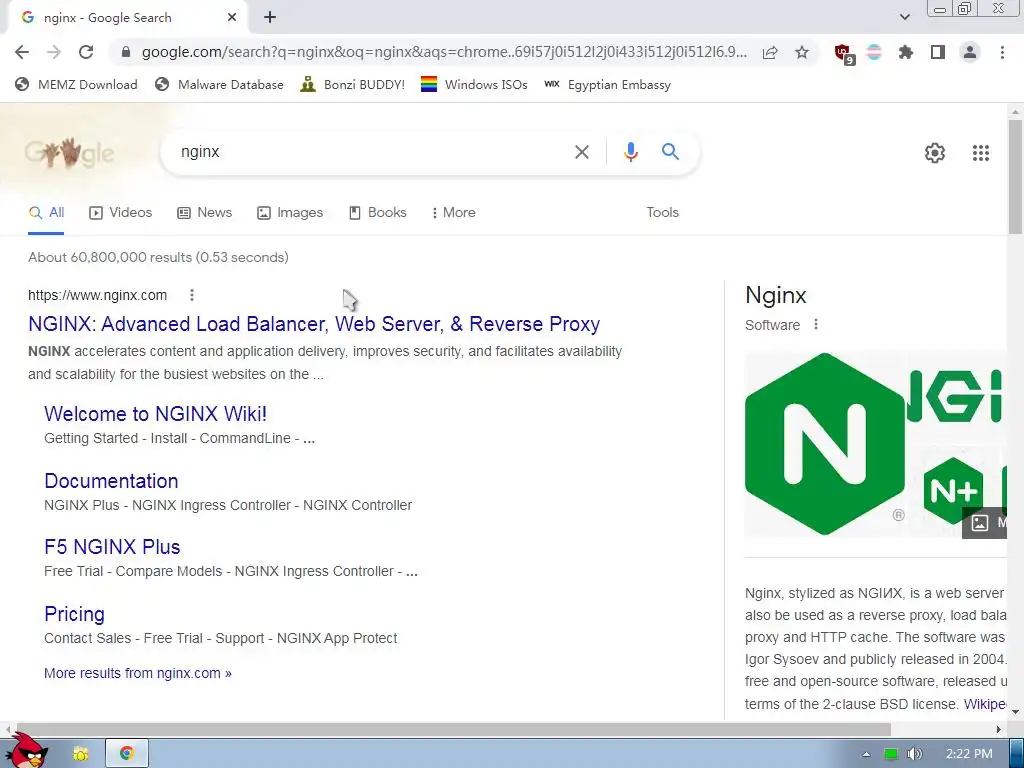Expand the tab search chevron
The image size is (1024, 768).
904,18
